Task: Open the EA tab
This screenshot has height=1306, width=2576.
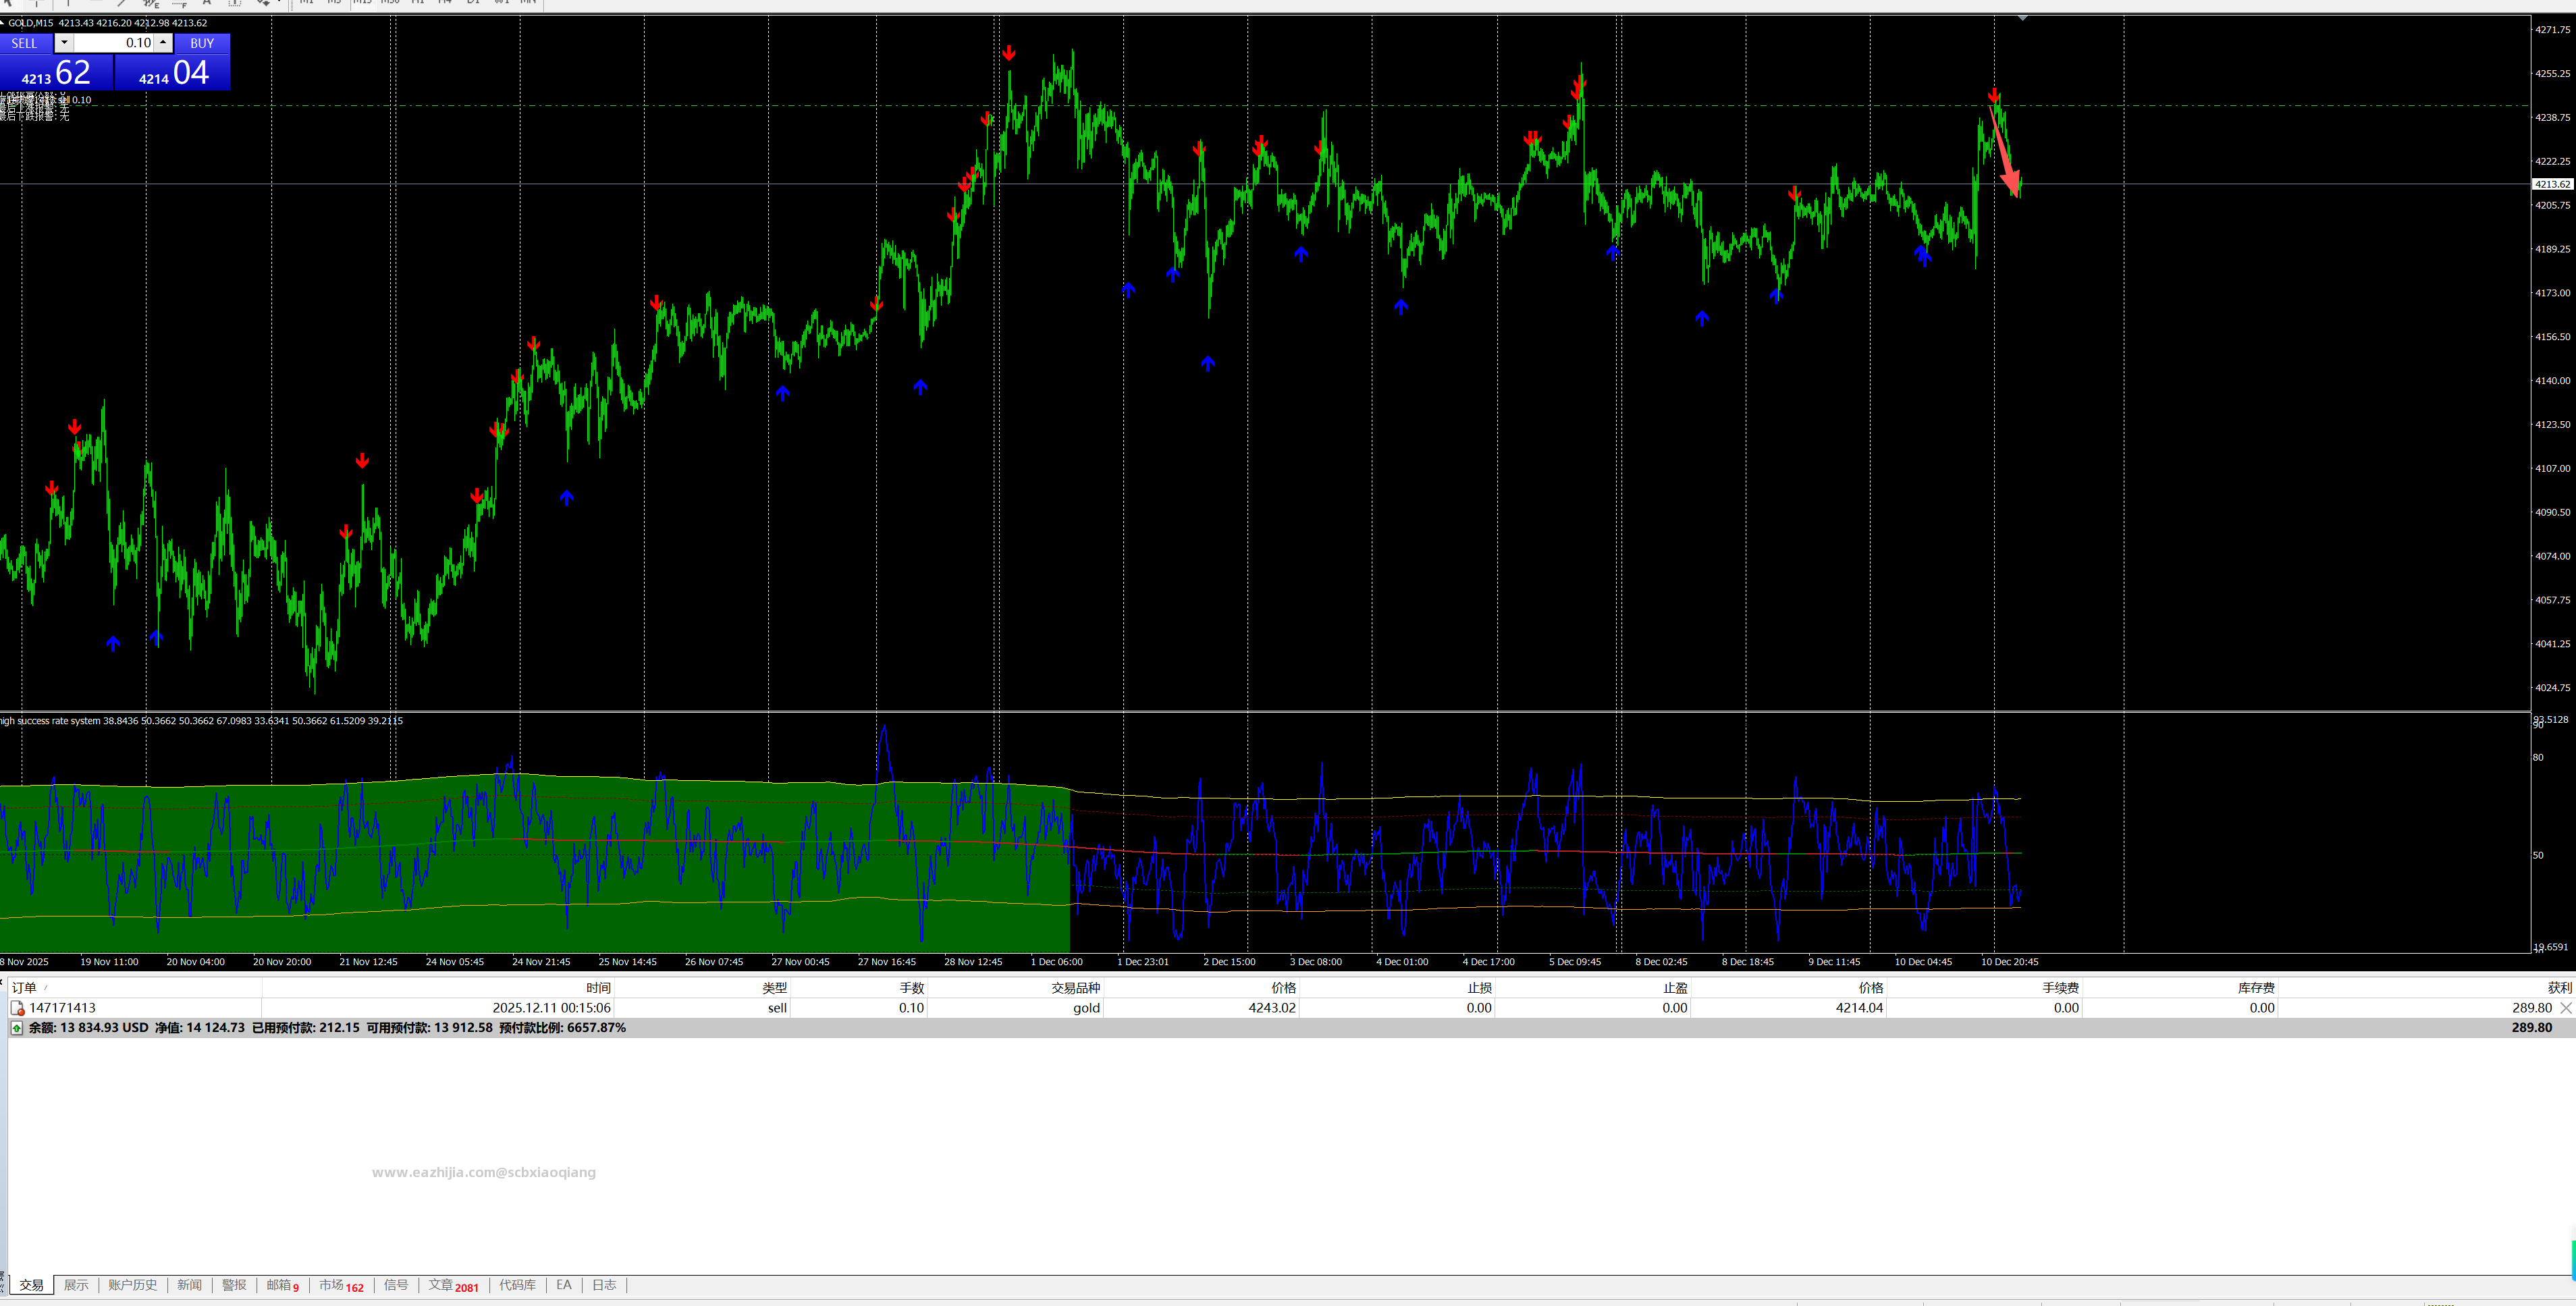Action: [x=564, y=1285]
